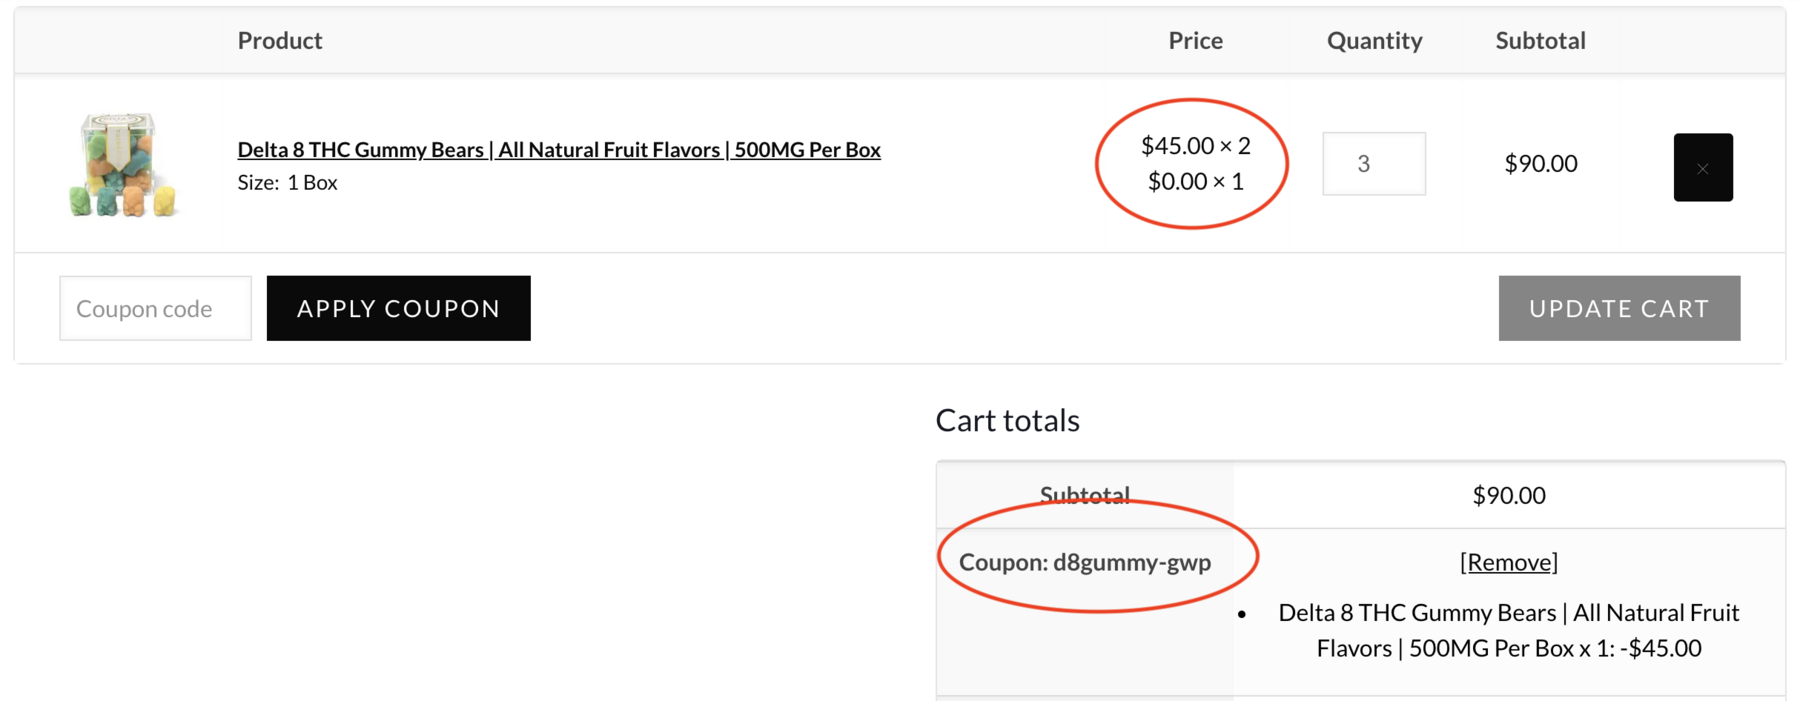Remove the d8gummy-gwp coupon via [Remove] link

tap(1508, 562)
